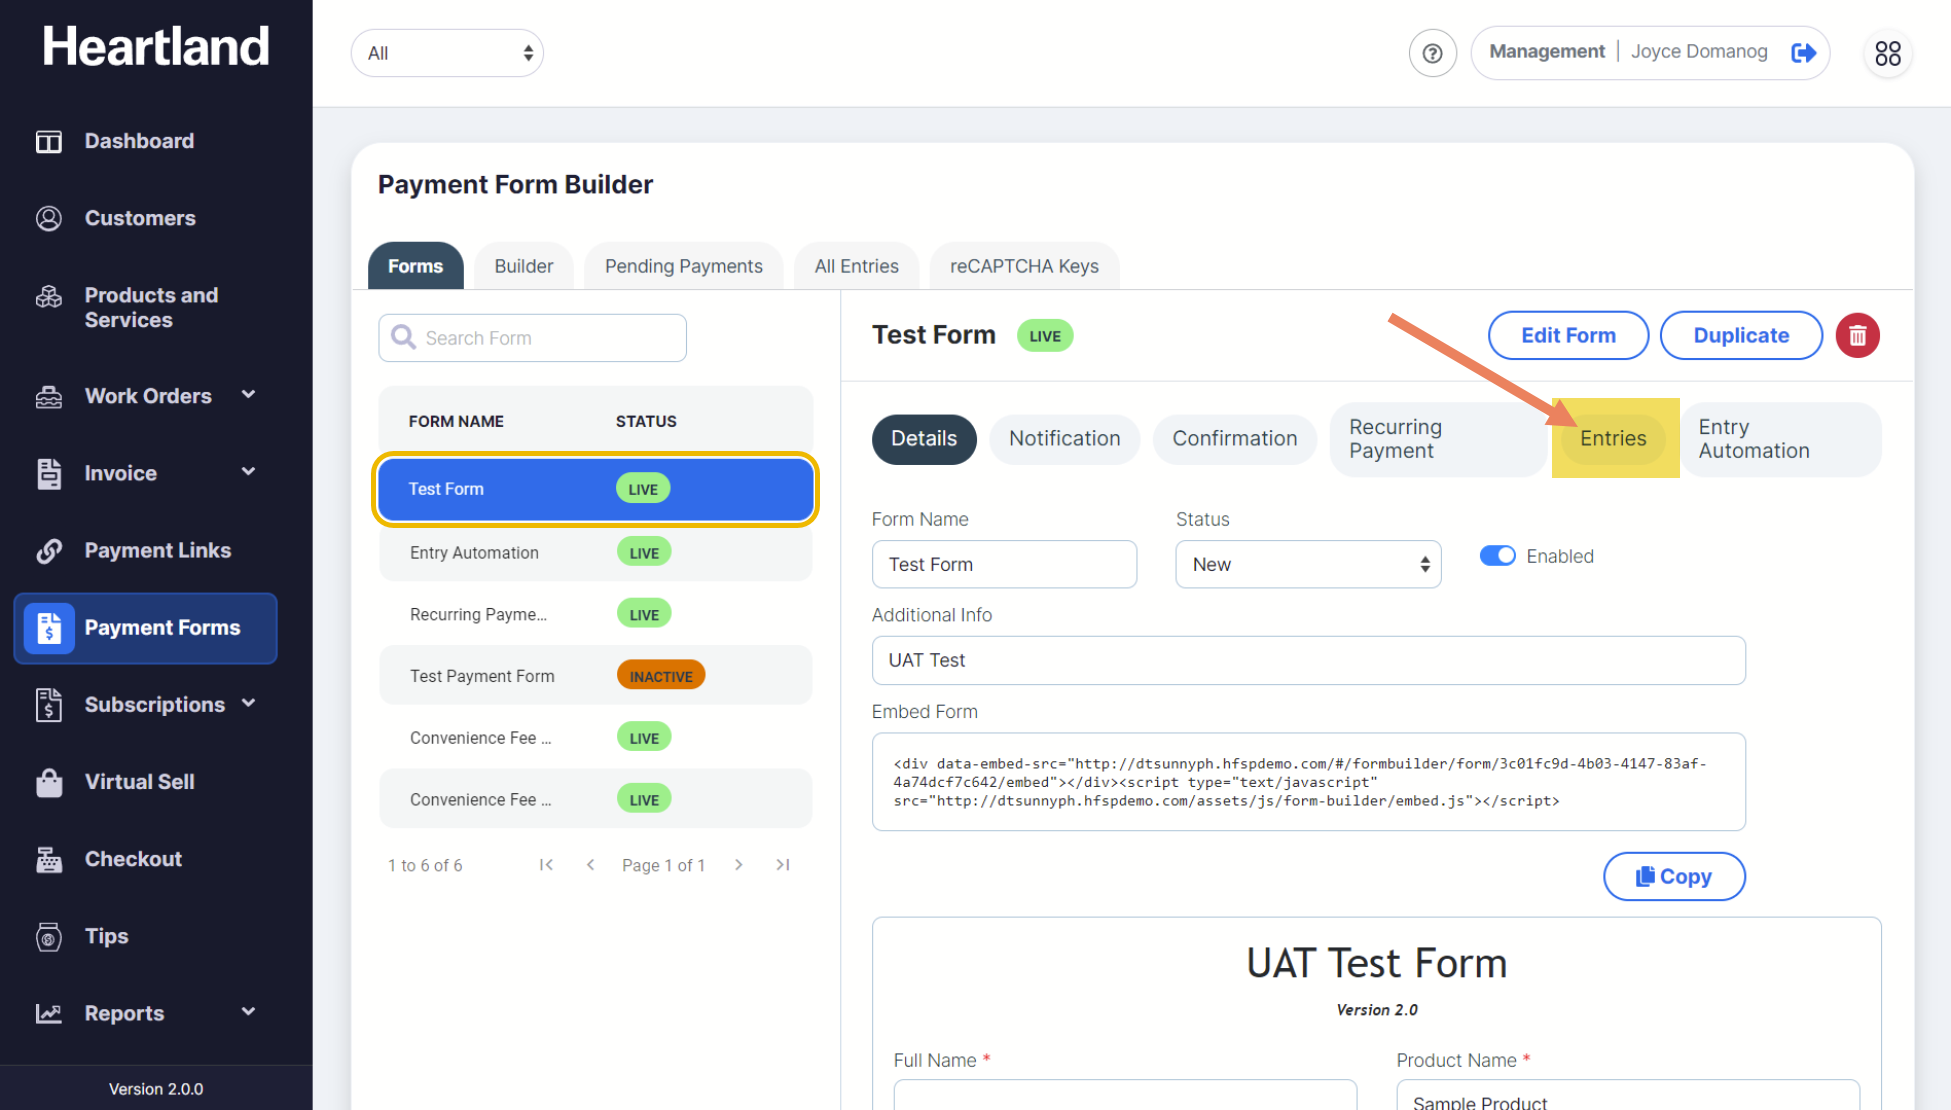
Task: Click the Full Name input field
Action: pyautogui.click(x=1125, y=1094)
